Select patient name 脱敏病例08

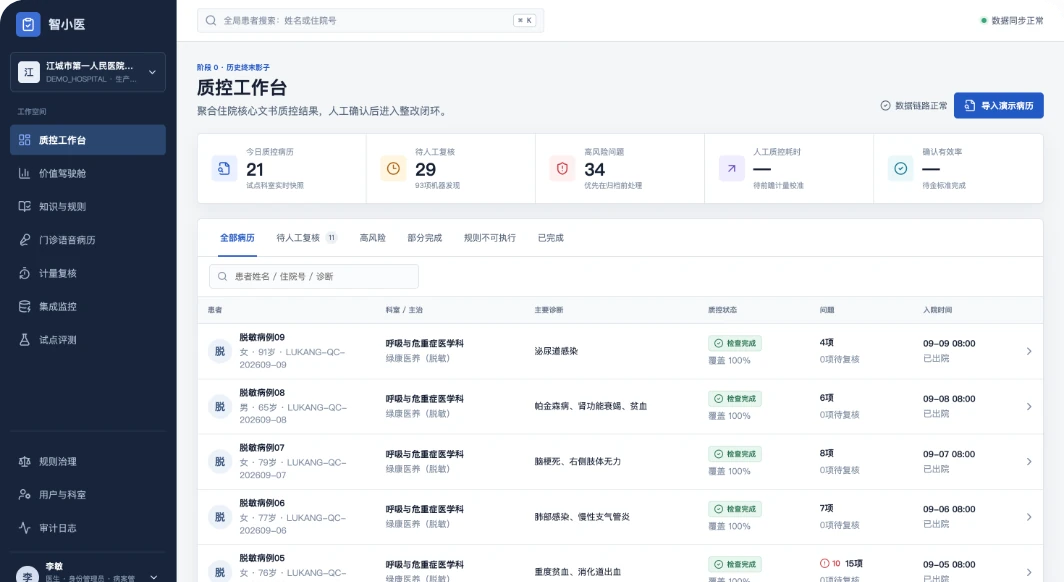[x=262, y=392]
